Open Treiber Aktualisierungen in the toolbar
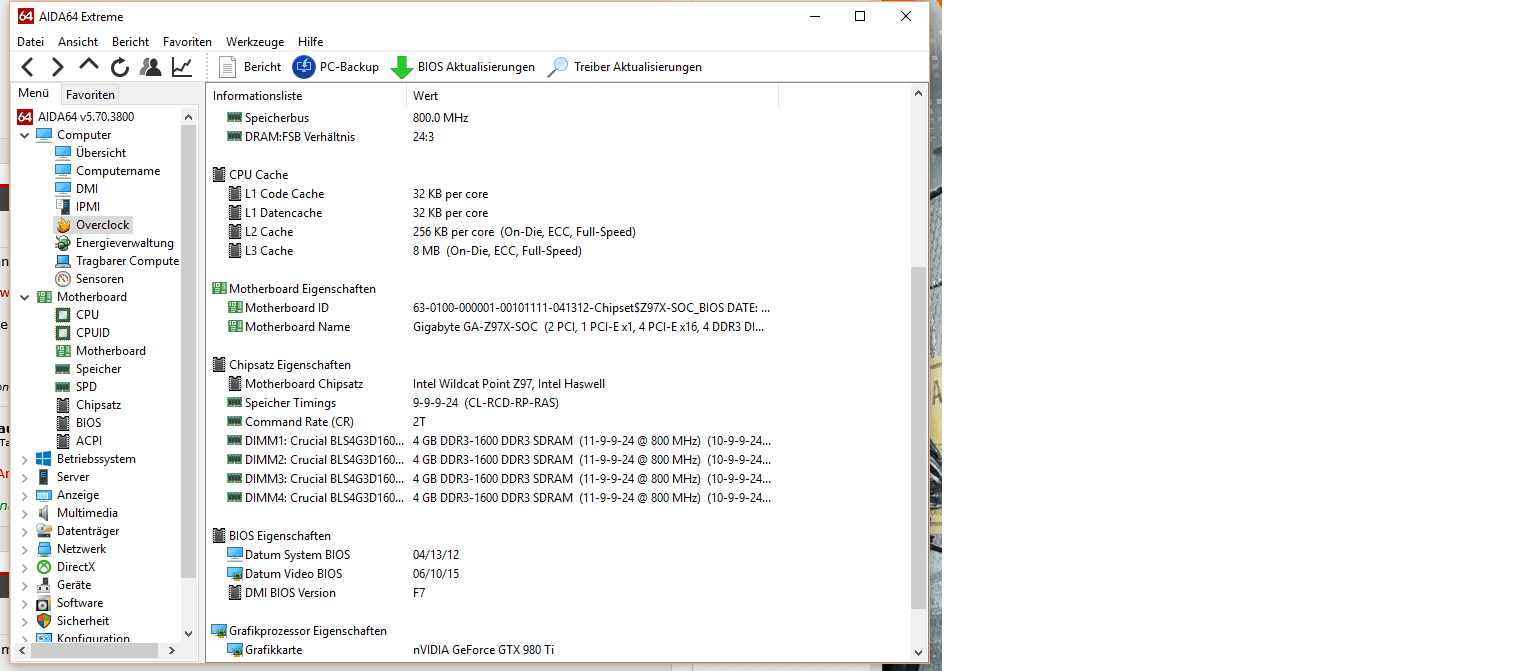Image resolution: width=1536 pixels, height=671 pixels. tap(625, 67)
